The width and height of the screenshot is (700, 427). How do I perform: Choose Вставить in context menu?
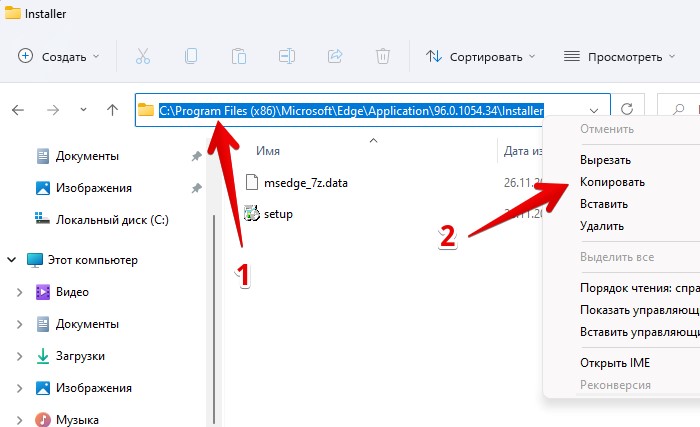pos(604,204)
